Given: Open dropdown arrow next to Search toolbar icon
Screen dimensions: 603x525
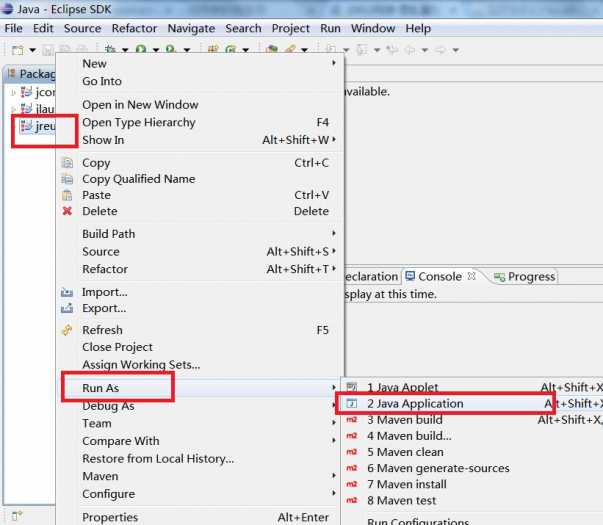Looking at the screenshot, I should coord(305,50).
